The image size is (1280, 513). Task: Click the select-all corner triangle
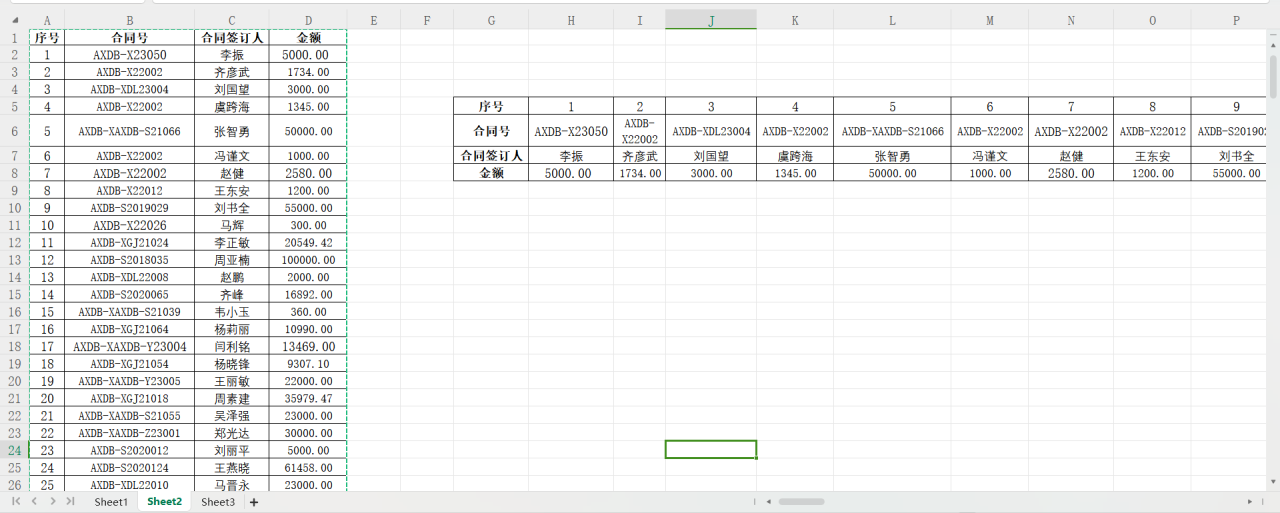(x=15, y=20)
